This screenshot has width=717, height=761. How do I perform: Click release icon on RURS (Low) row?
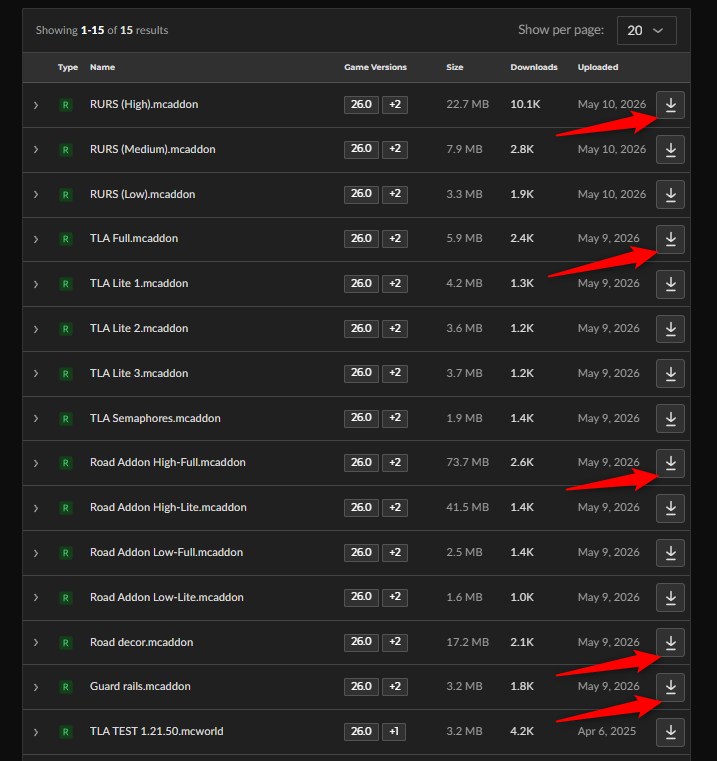click(66, 195)
